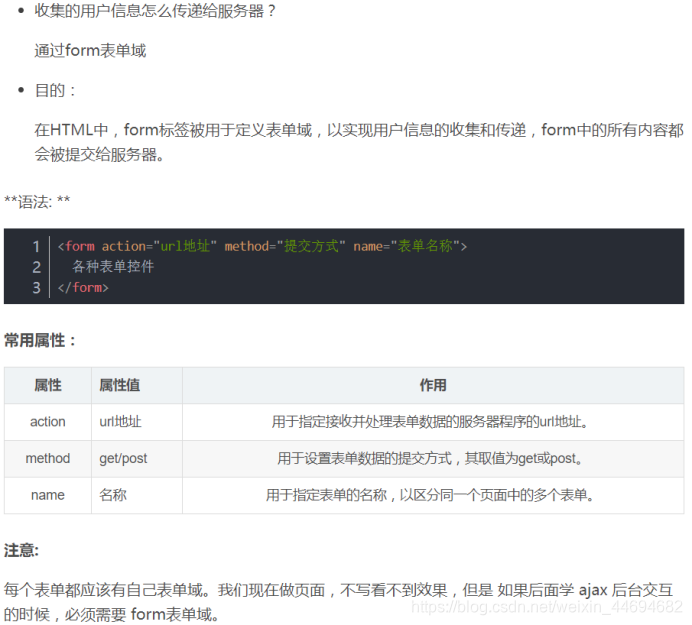Click the '属性' table header
Viewport: 692px width, 625px height.
pyautogui.click(x=48, y=385)
